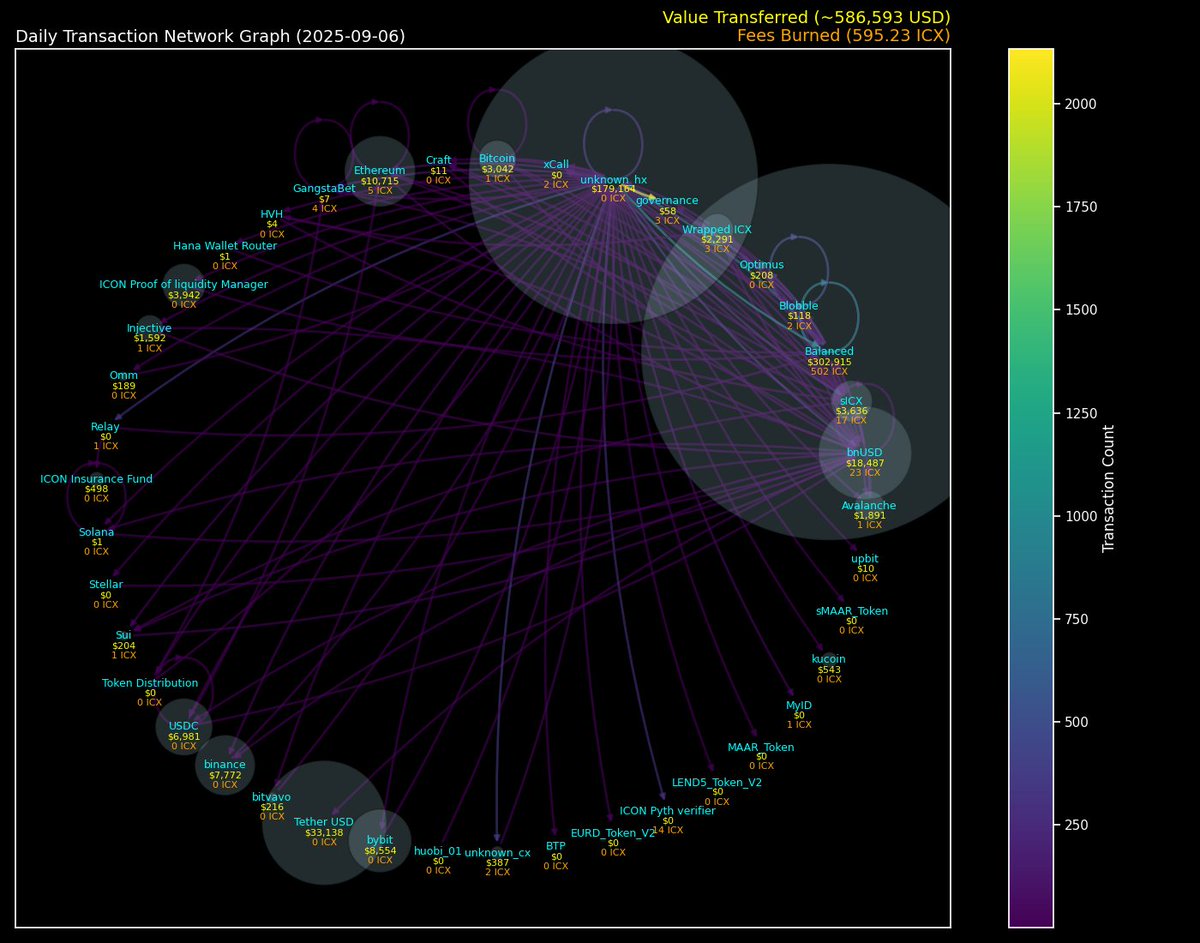Click the bnUSD node label

tap(865, 452)
